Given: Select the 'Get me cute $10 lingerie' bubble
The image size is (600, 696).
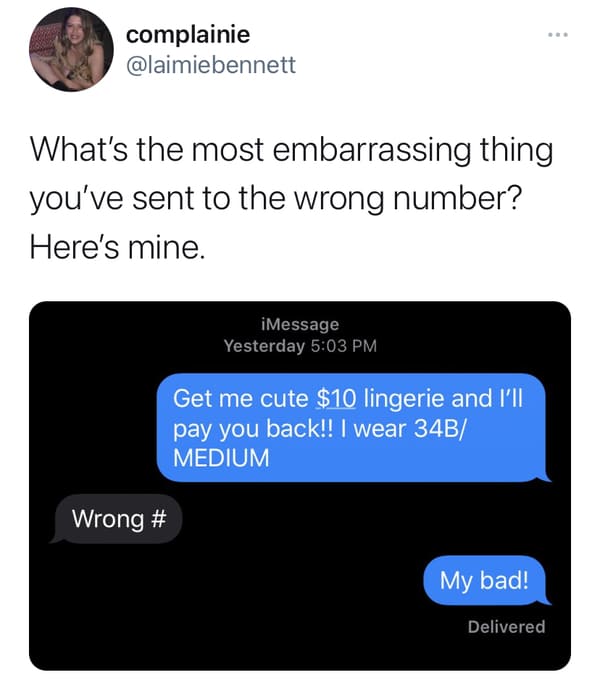Looking at the screenshot, I should pos(353,428).
